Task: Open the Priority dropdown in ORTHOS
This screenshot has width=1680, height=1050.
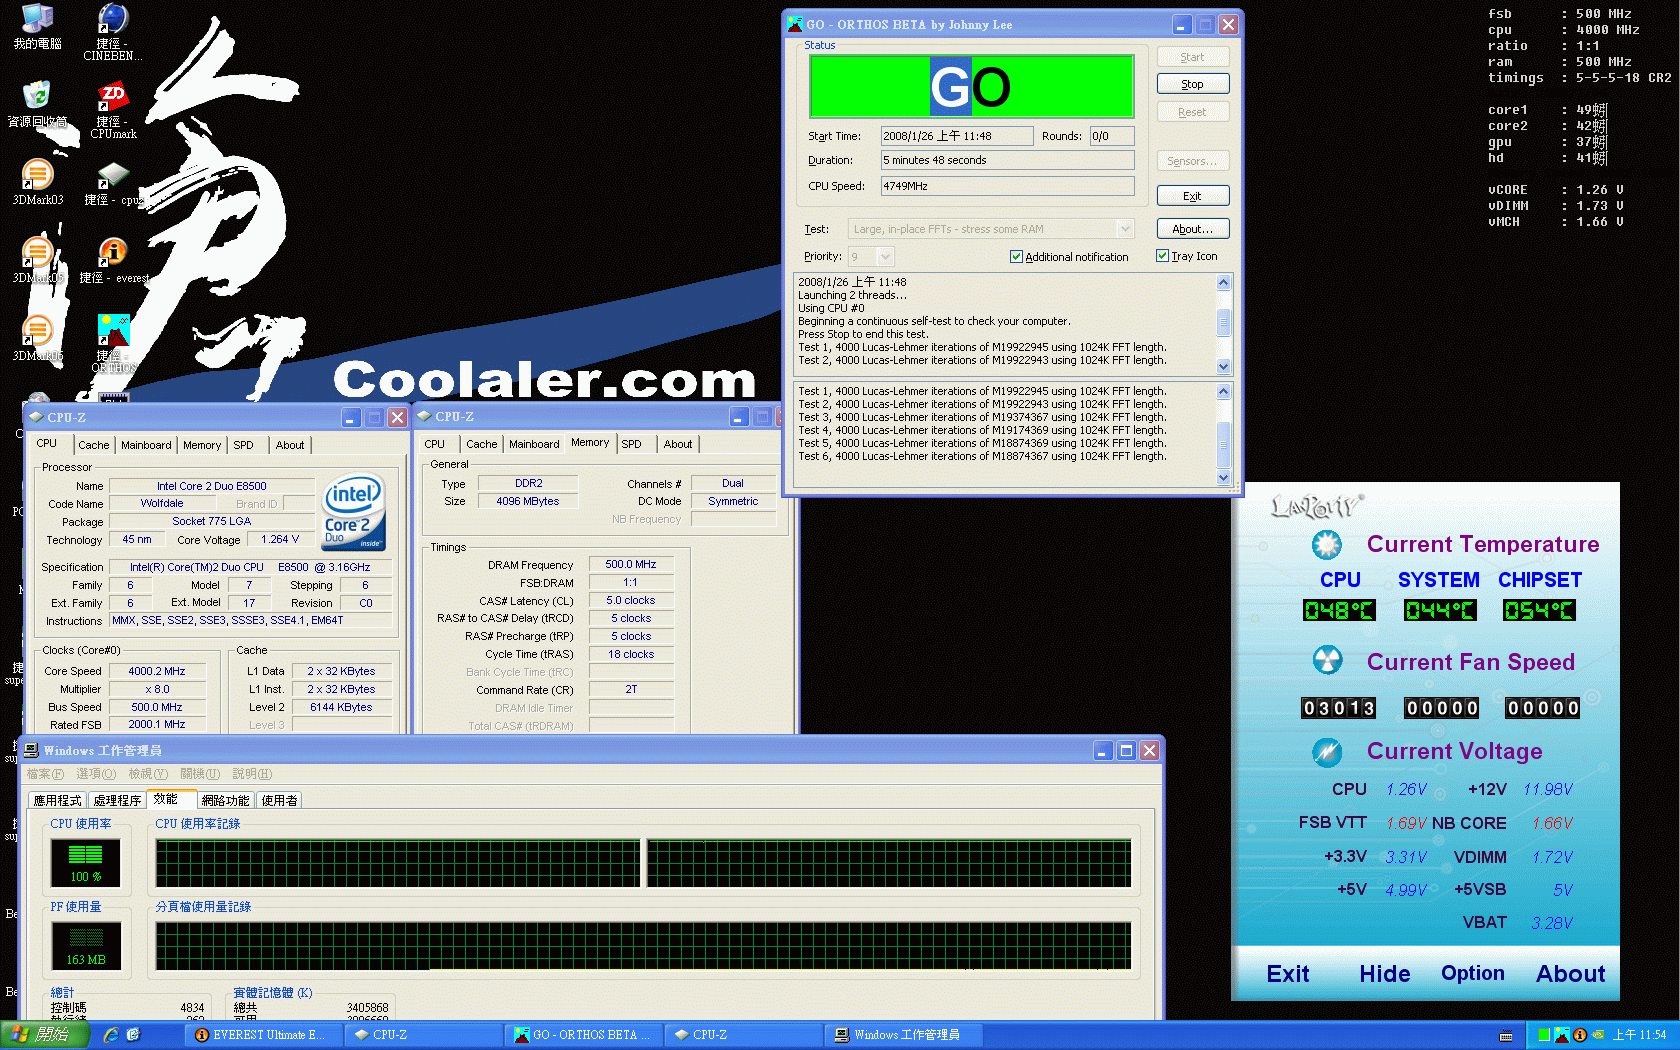Action: click(x=885, y=257)
